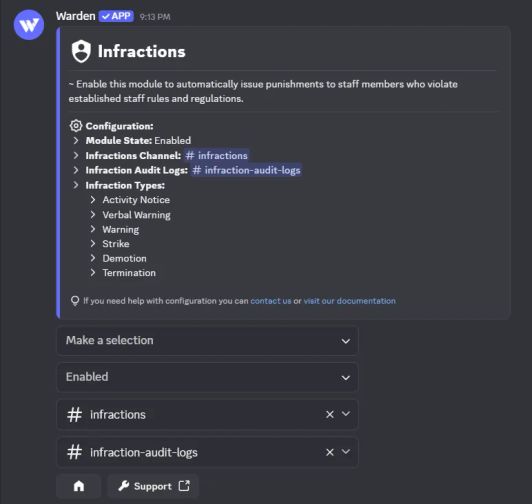Open the visit our documentation link
The width and height of the screenshot is (532, 504).
coord(349,301)
